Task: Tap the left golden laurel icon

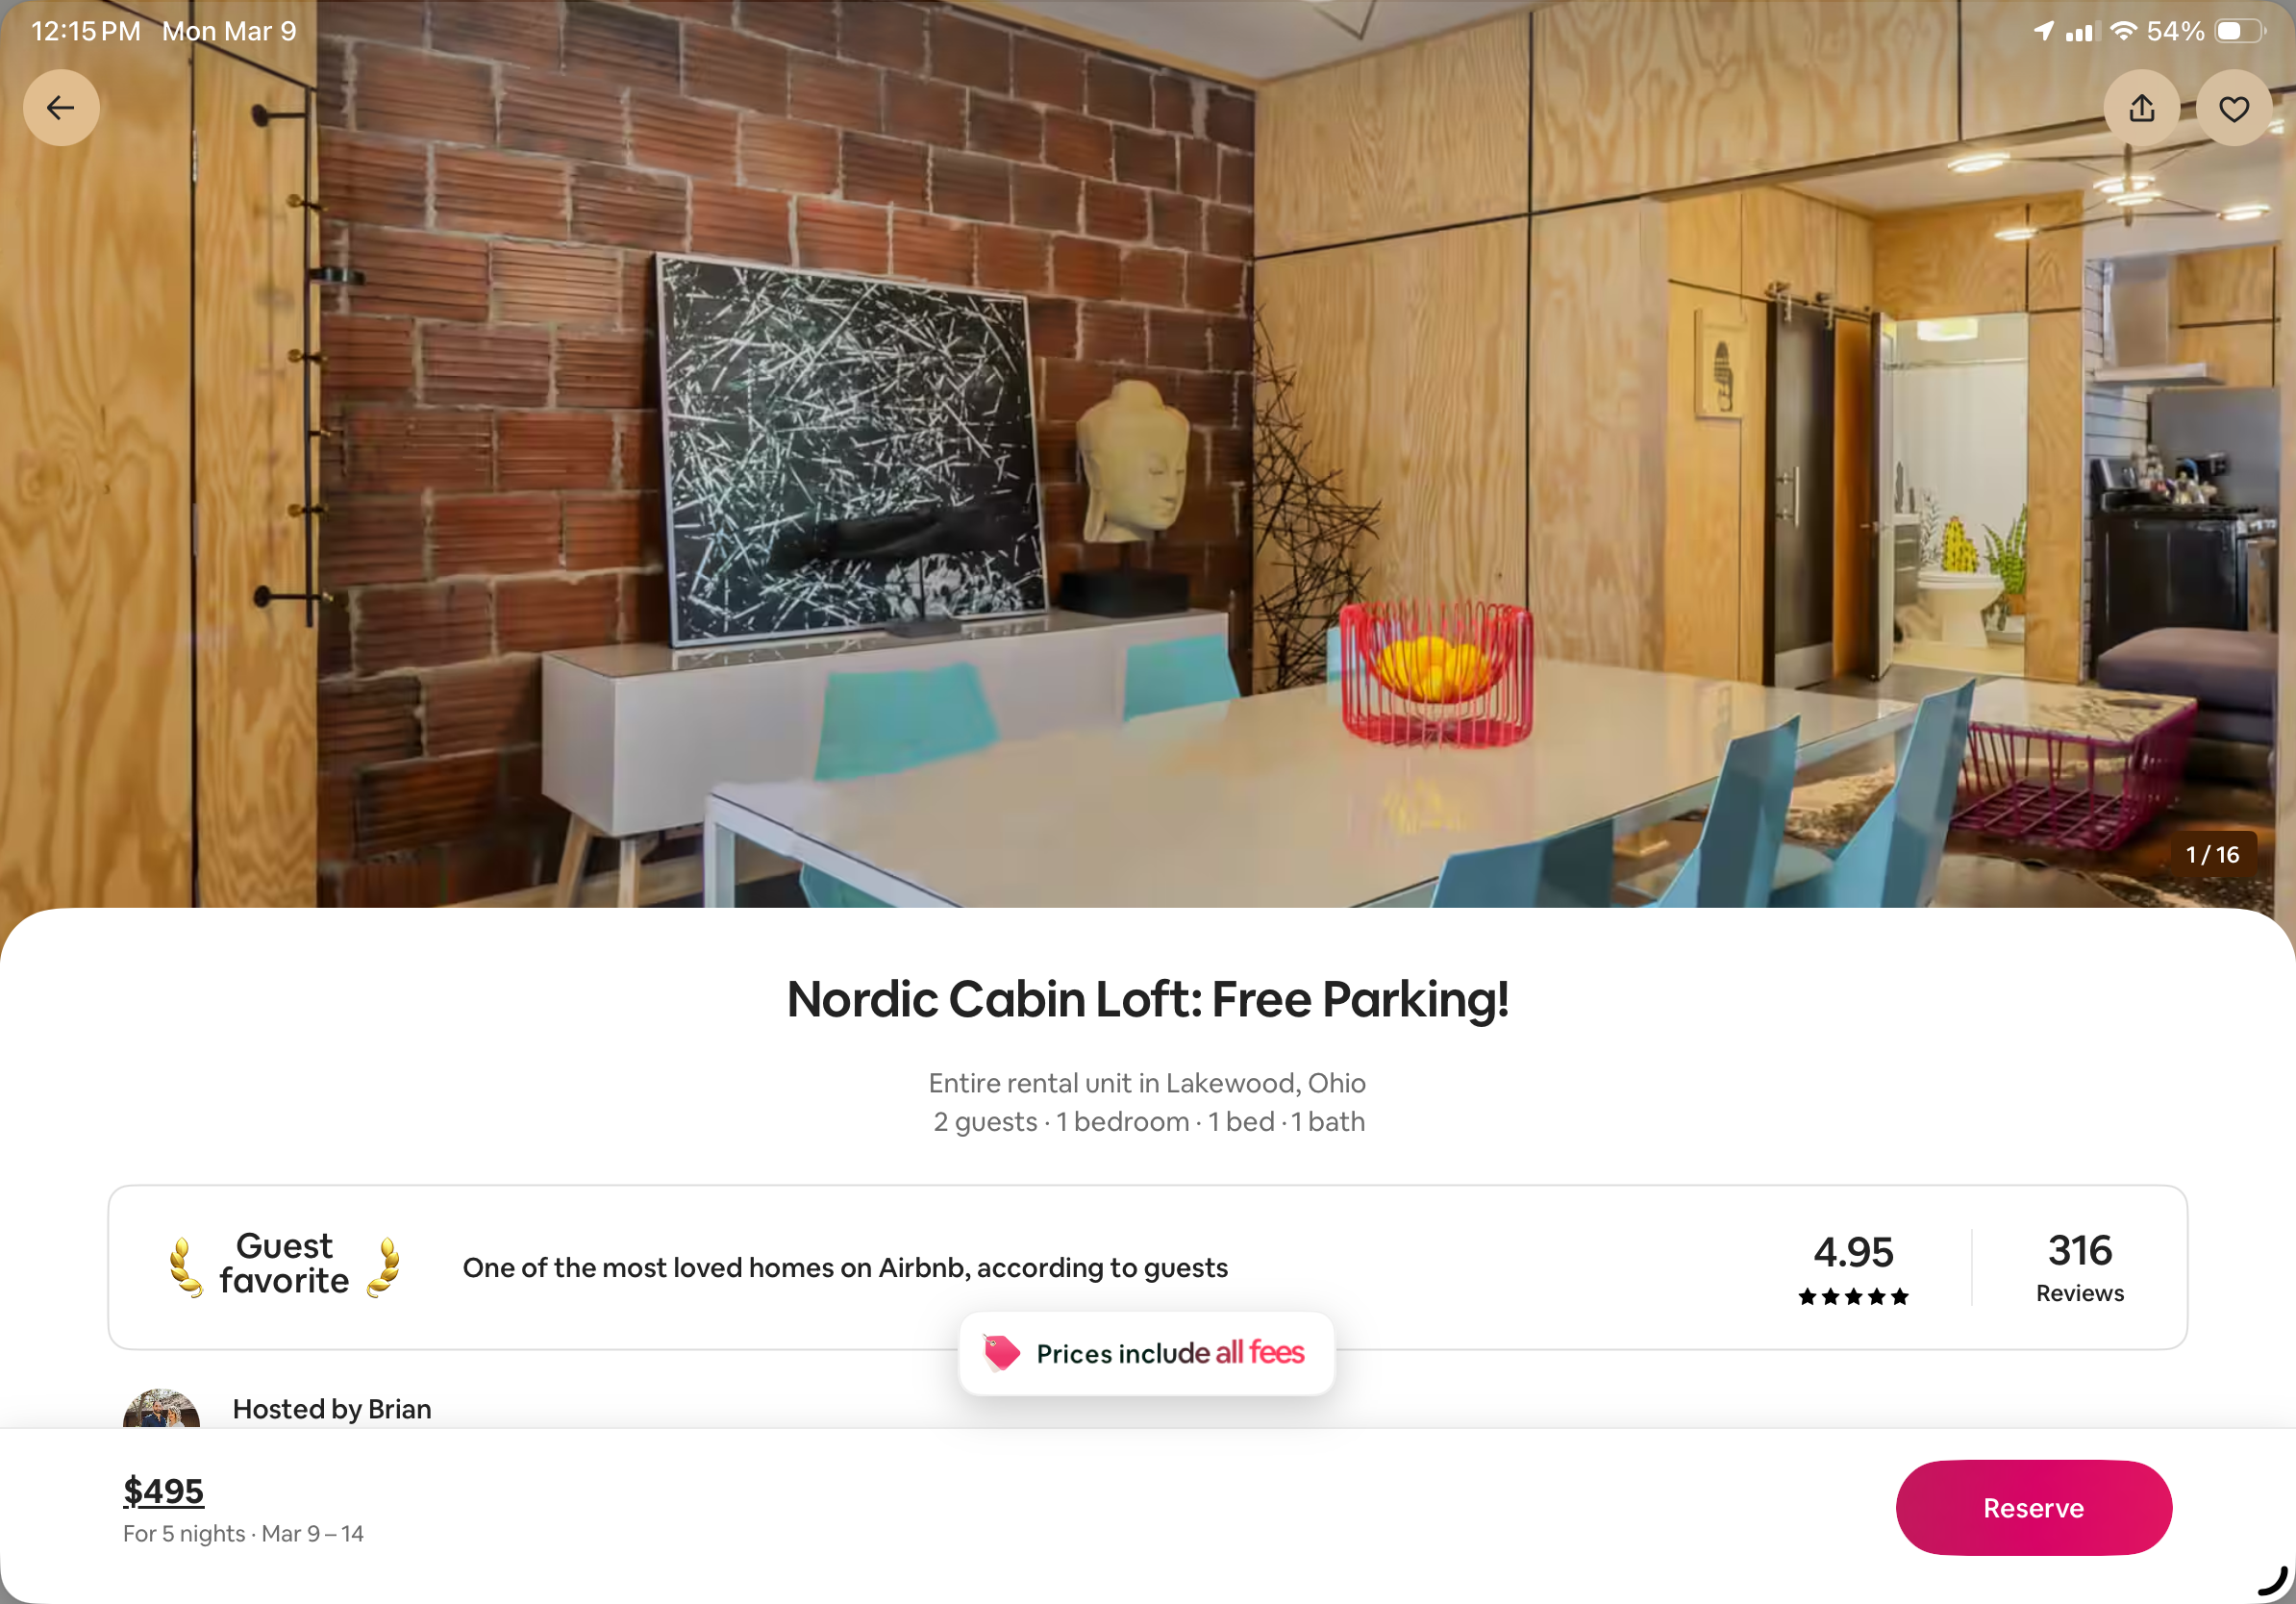Action: click(186, 1267)
